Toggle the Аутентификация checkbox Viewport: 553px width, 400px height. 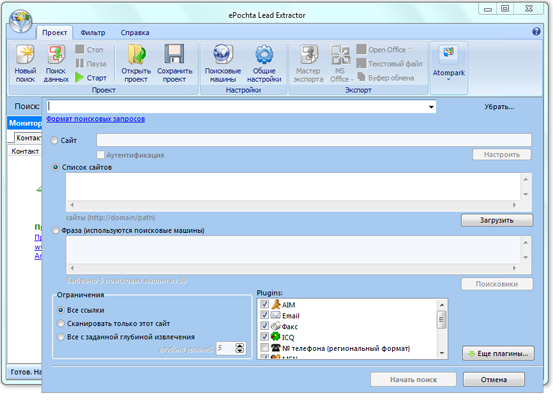click(x=101, y=154)
